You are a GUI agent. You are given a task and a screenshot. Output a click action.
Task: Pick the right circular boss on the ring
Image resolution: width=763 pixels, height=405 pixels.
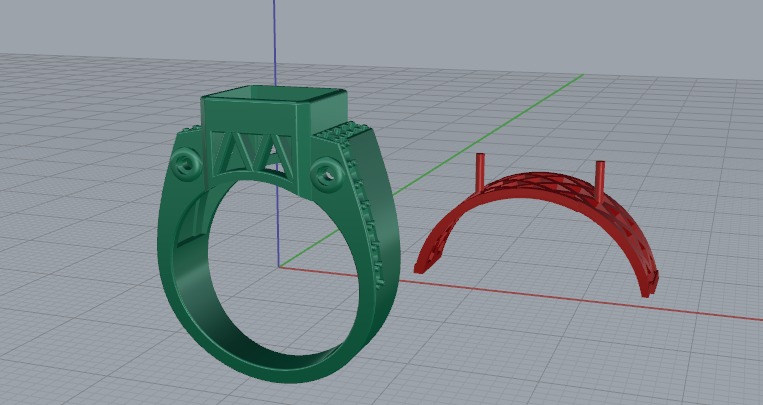click(x=327, y=174)
